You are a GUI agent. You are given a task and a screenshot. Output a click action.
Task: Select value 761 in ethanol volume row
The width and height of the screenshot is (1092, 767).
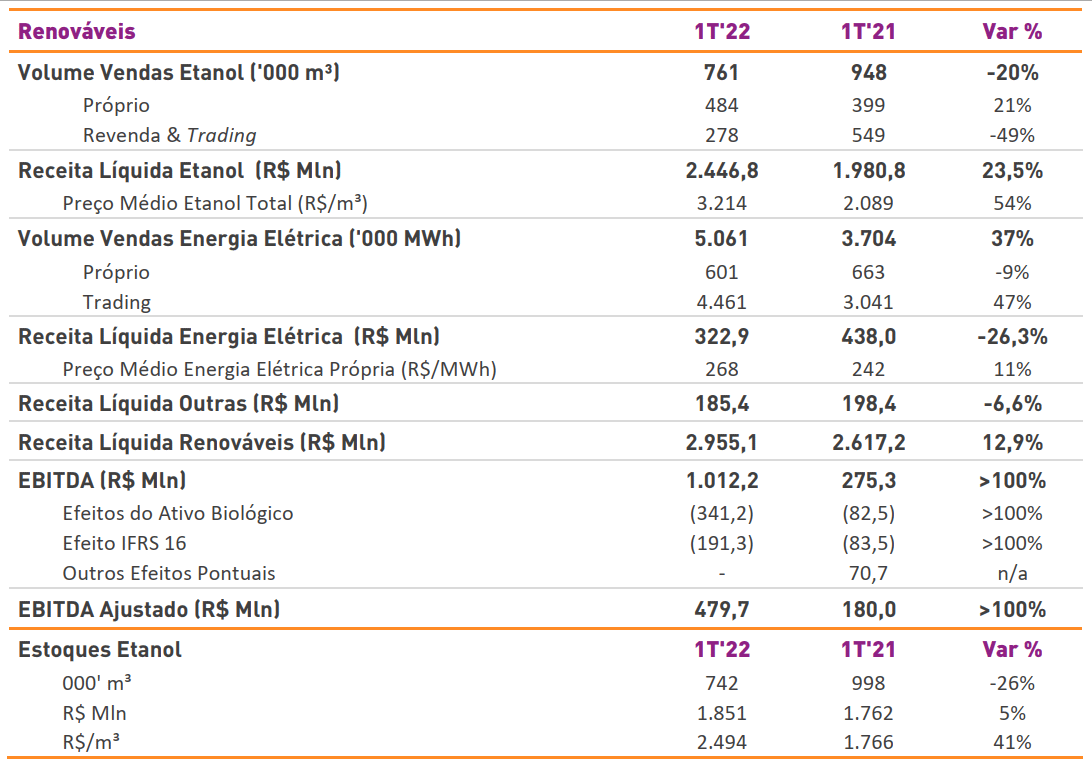tap(722, 72)
